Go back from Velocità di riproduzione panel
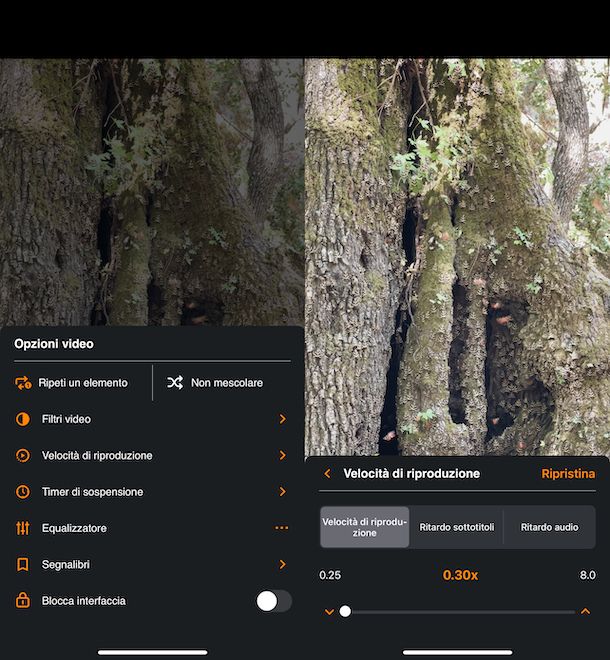 (328, 474)
